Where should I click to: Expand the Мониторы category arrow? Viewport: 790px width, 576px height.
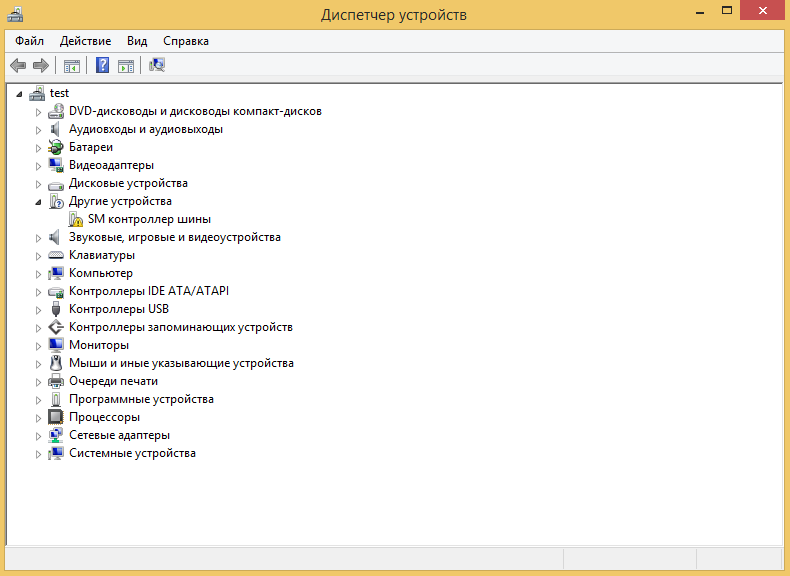[38, 346]
